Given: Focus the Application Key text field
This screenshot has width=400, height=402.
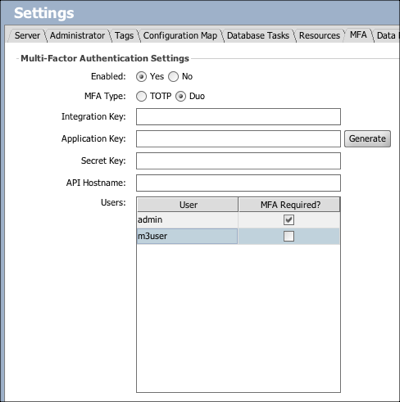Looking at the screenshot, I should pos(238,139).
